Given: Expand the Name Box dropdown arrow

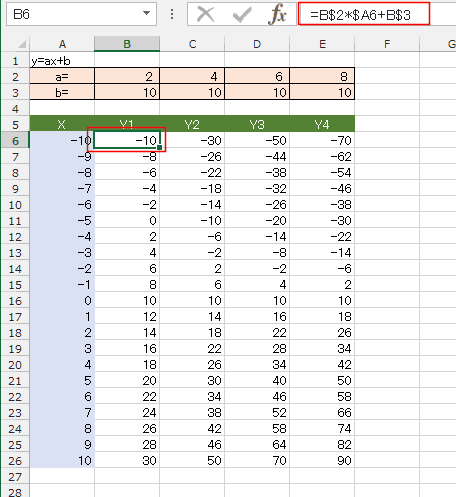Looking at the screenshot, I should pos(146,13).
